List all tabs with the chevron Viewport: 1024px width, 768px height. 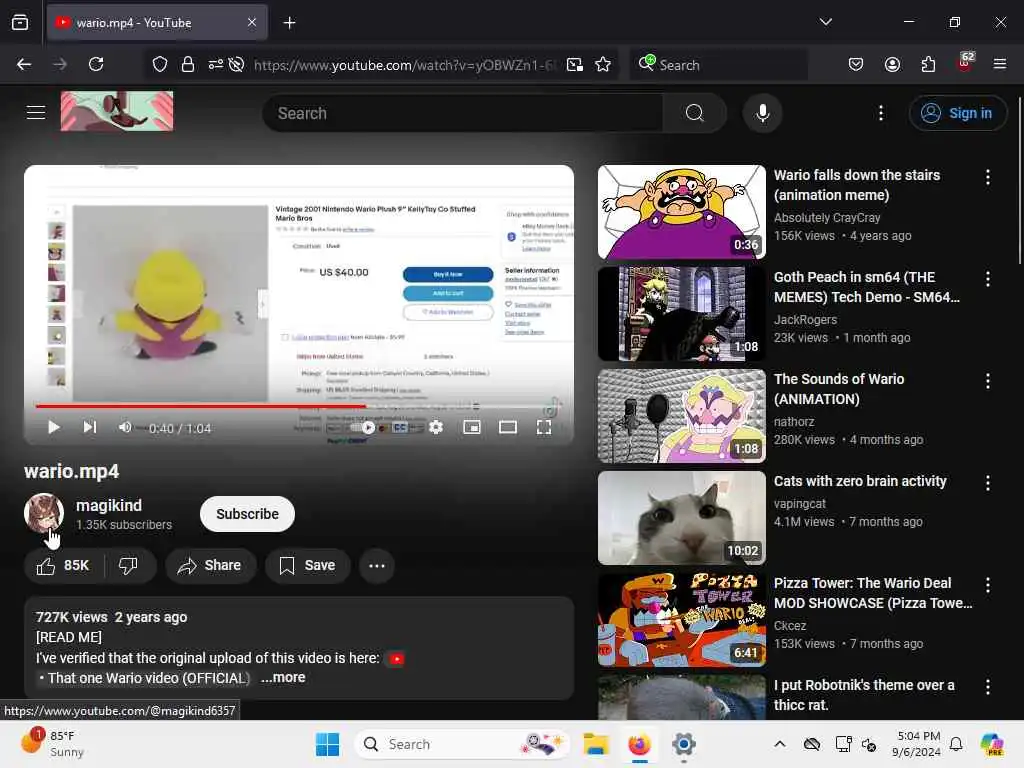click(x=825, y=22)
